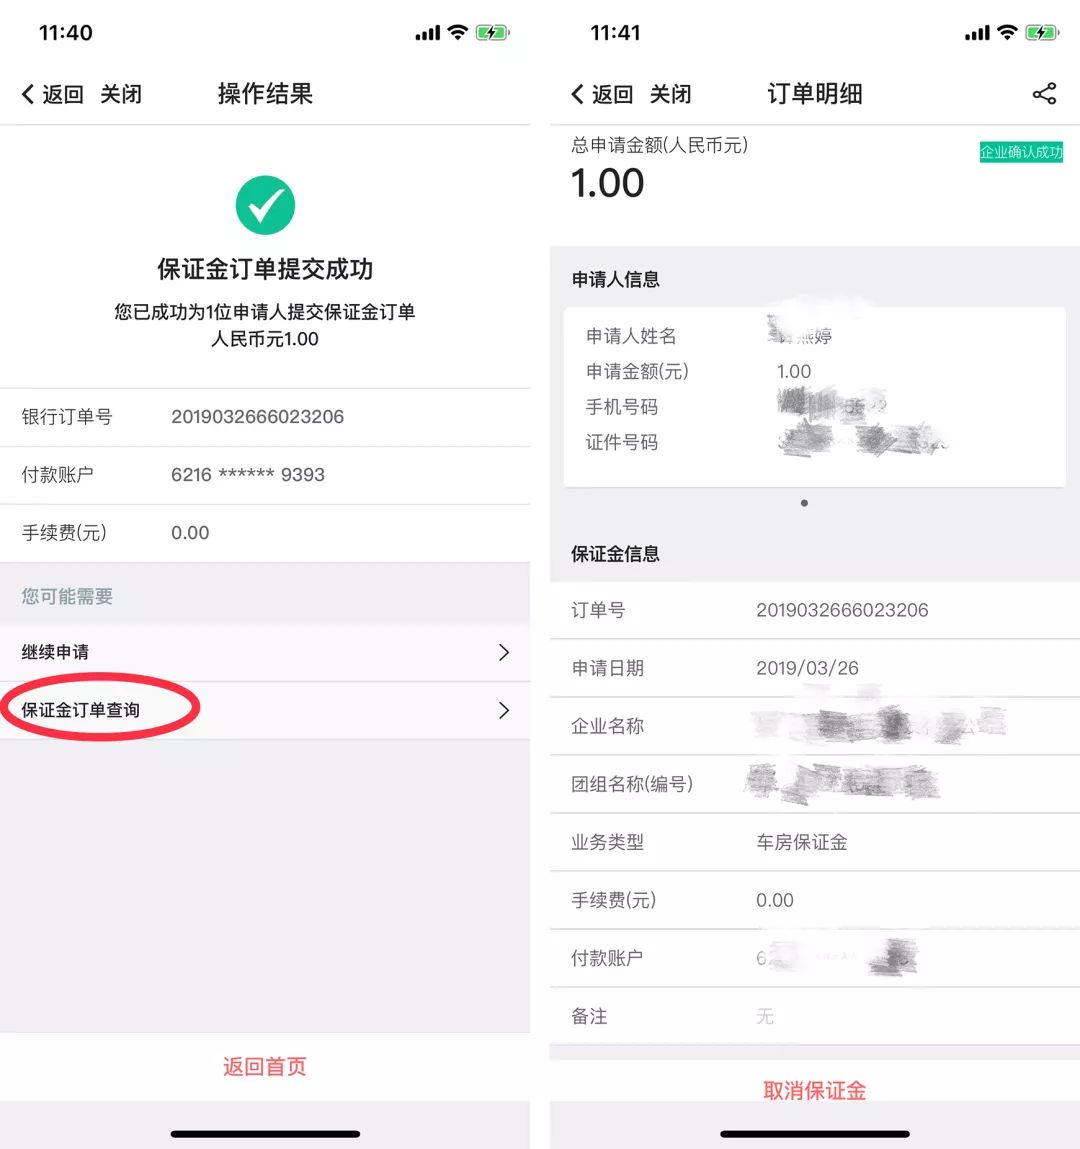Tap battery icon in left status bar
Screen dimensions: 1080x1149
point(492,33)
